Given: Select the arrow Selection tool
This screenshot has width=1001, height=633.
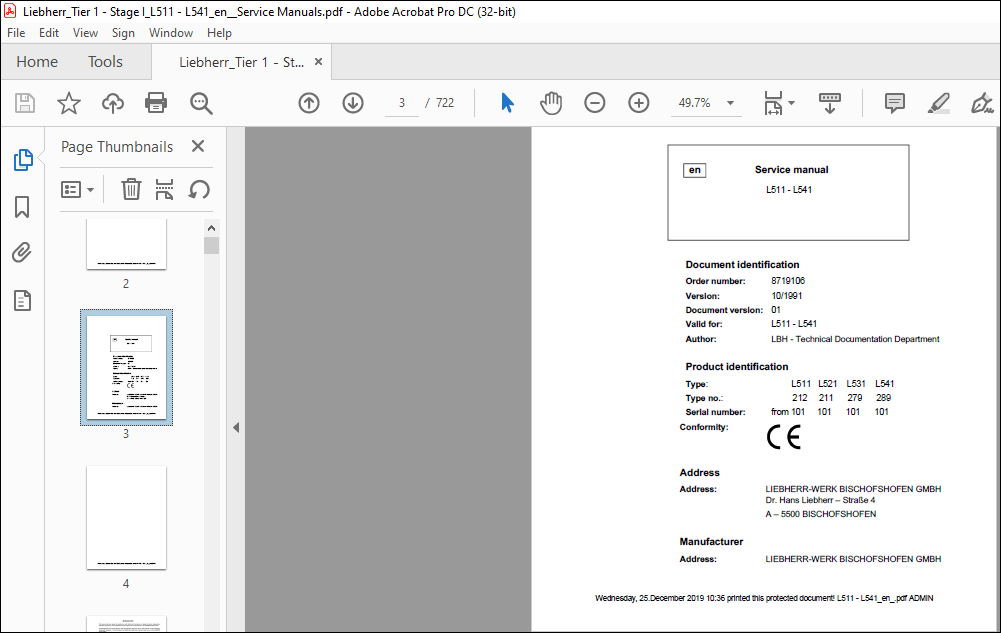Looking at the screenshot, I should click(x=507, y=103).
